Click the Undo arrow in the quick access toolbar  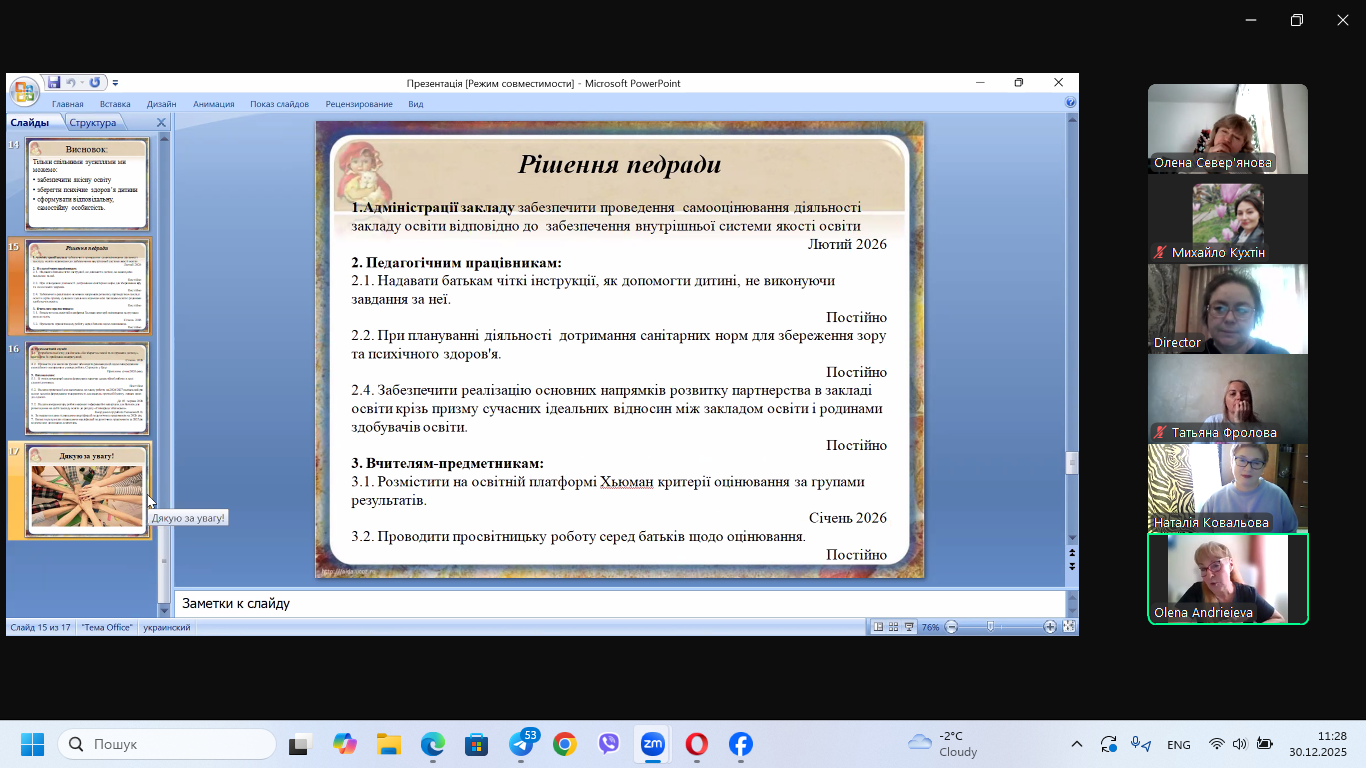click(x=73, y=83)
